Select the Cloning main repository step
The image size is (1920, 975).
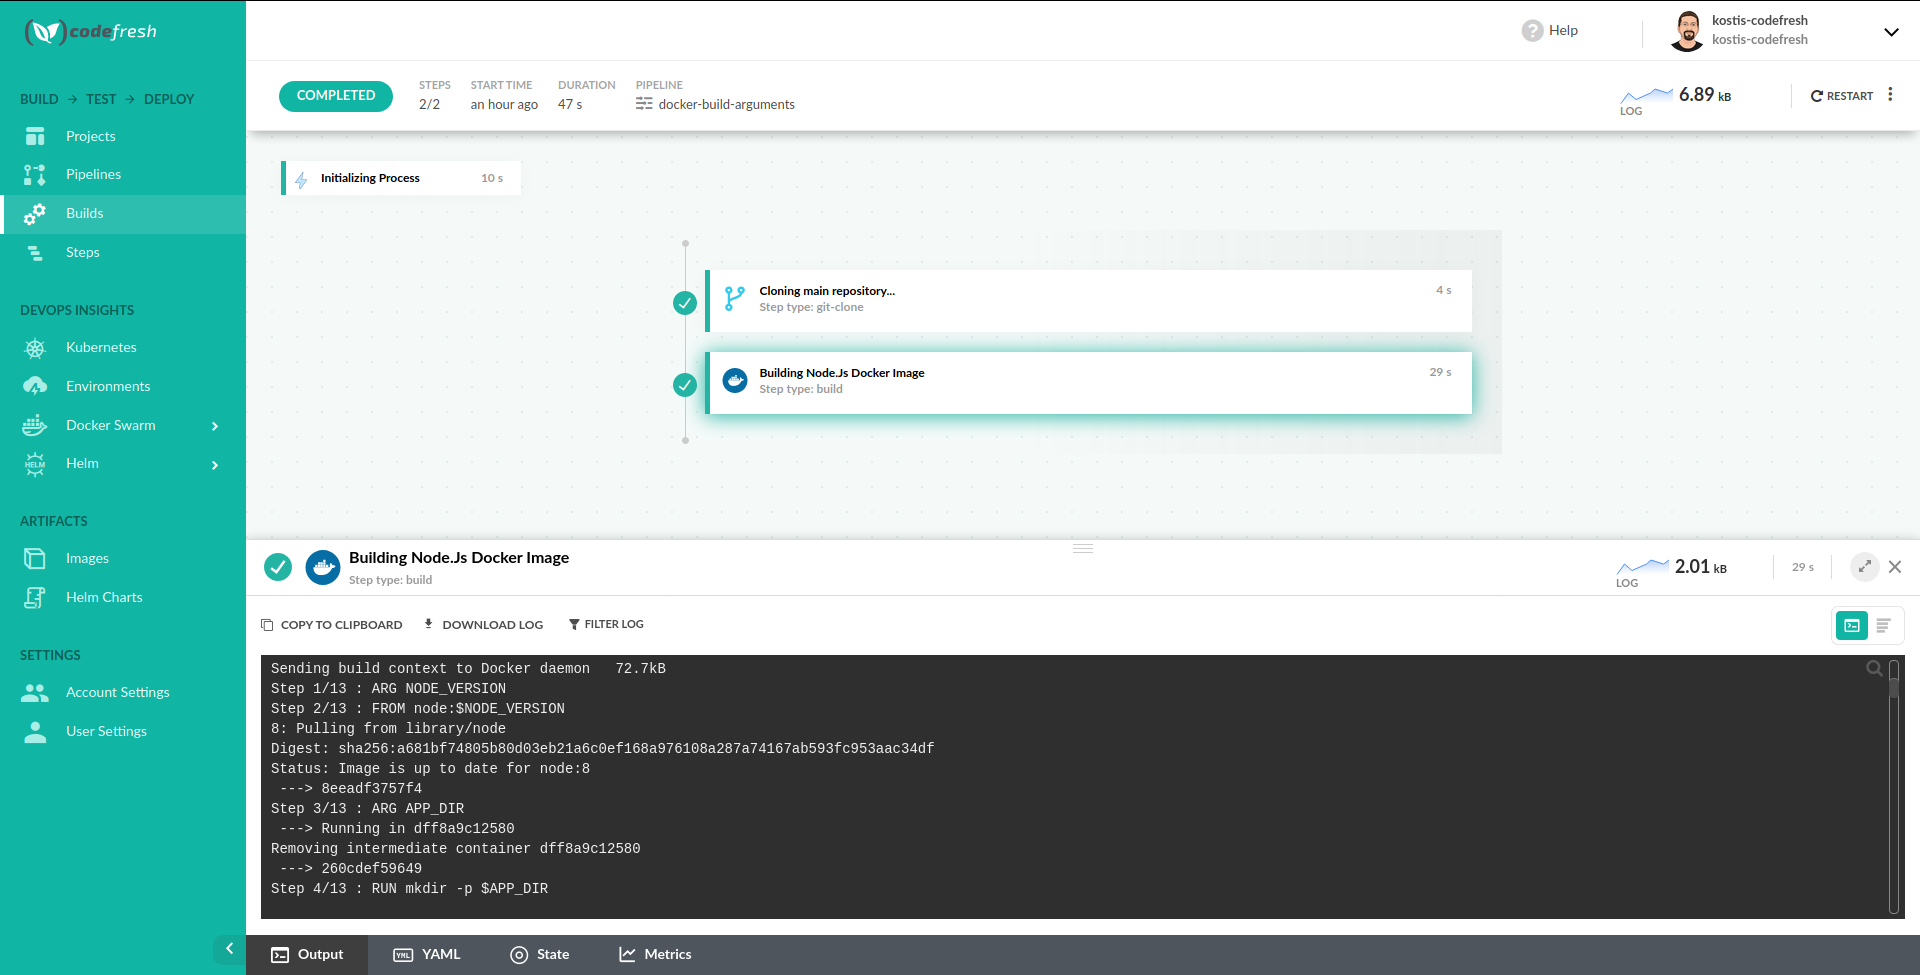coord(1088,300)
